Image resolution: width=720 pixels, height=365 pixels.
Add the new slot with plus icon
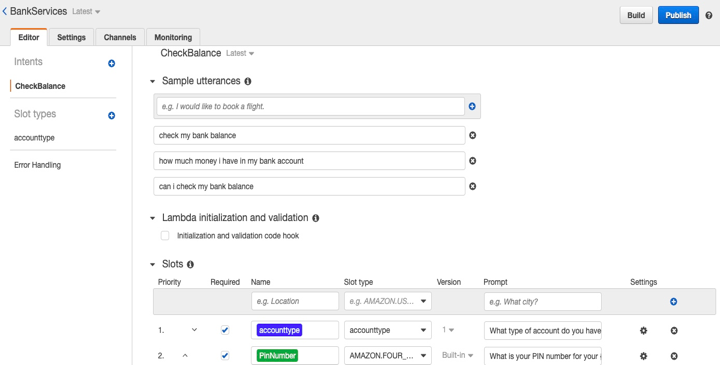[673, 302]
